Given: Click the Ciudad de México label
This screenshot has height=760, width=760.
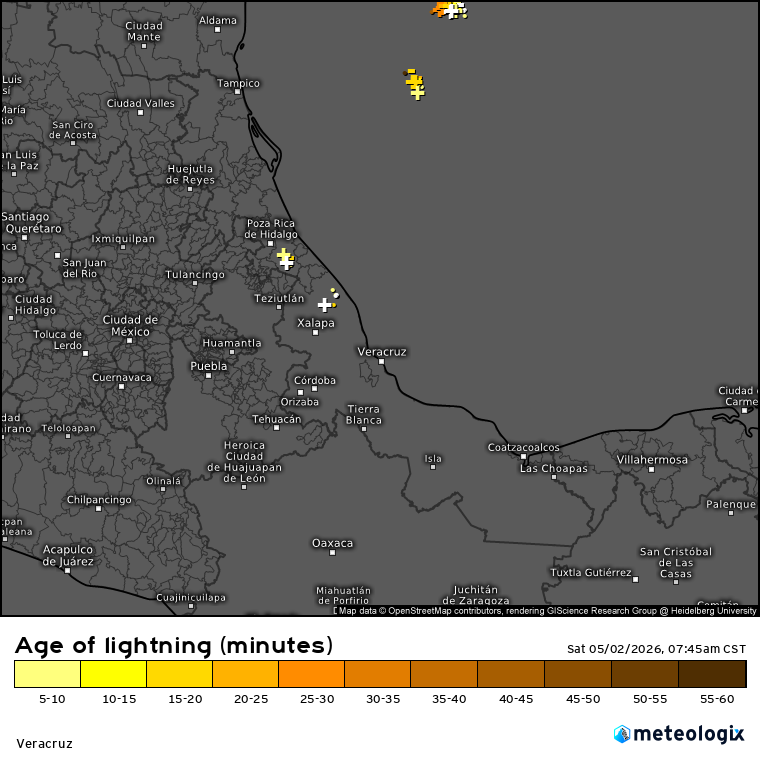Looking at the screenshot, I should point(130,326).
